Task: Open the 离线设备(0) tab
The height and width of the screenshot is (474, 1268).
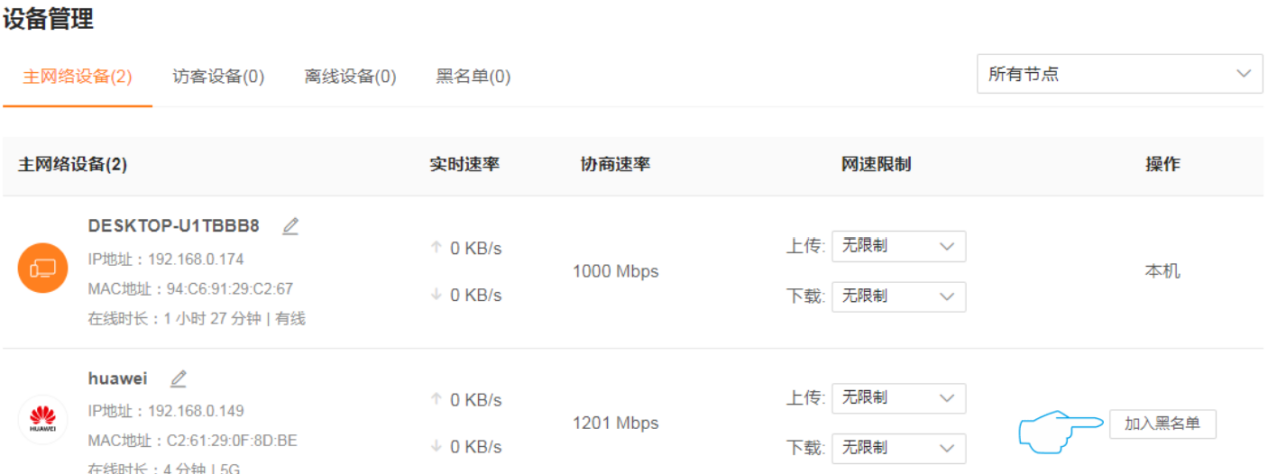Action: click(x=350, y=77)
